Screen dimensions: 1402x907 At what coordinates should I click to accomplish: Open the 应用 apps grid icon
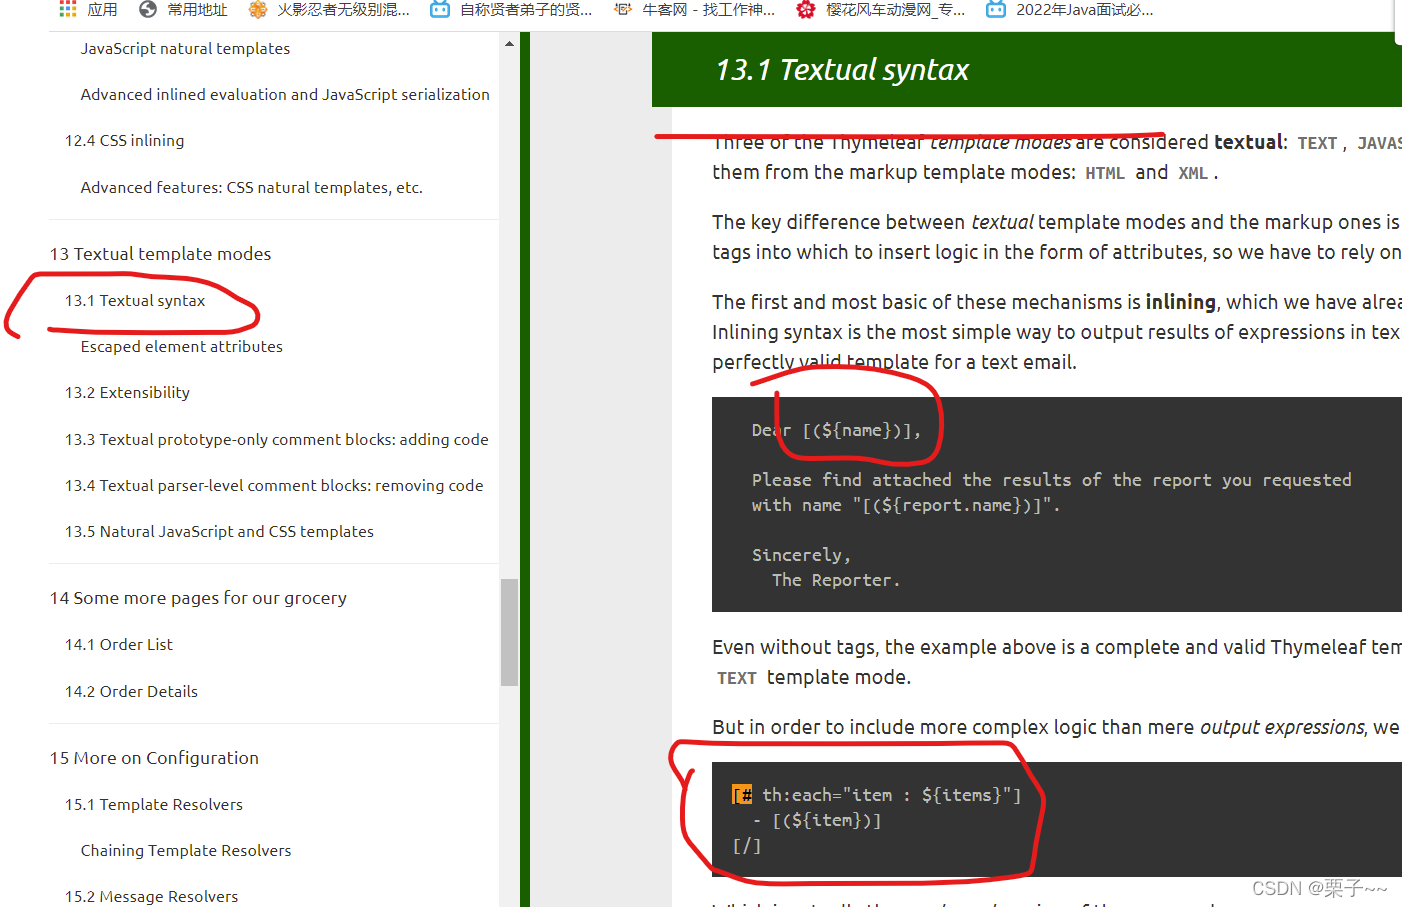68,9
